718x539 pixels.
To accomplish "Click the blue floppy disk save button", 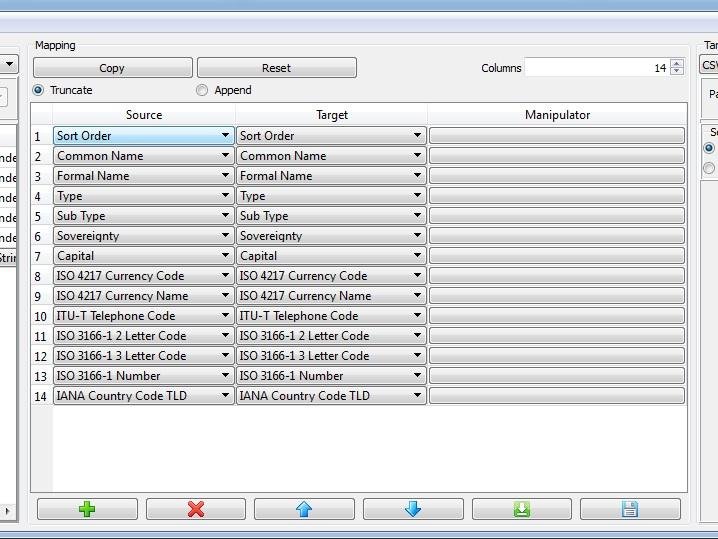I will click(630, 509).
